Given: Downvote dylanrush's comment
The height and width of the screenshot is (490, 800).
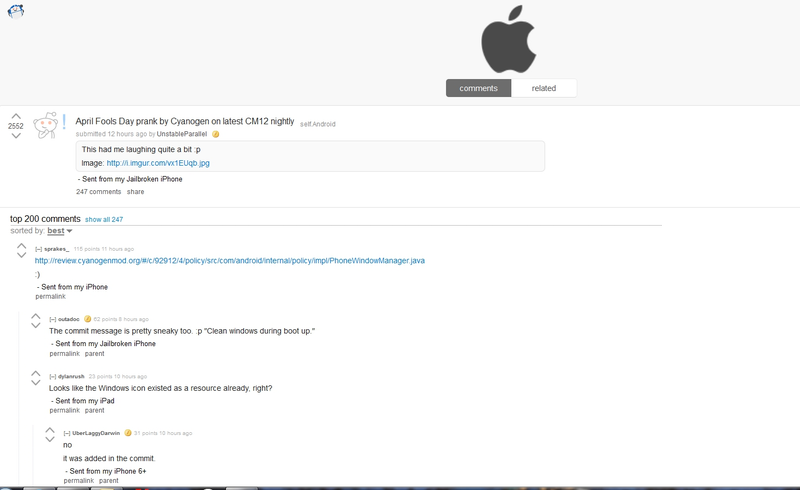Looking at the screenshot, I should click(36, 382).
